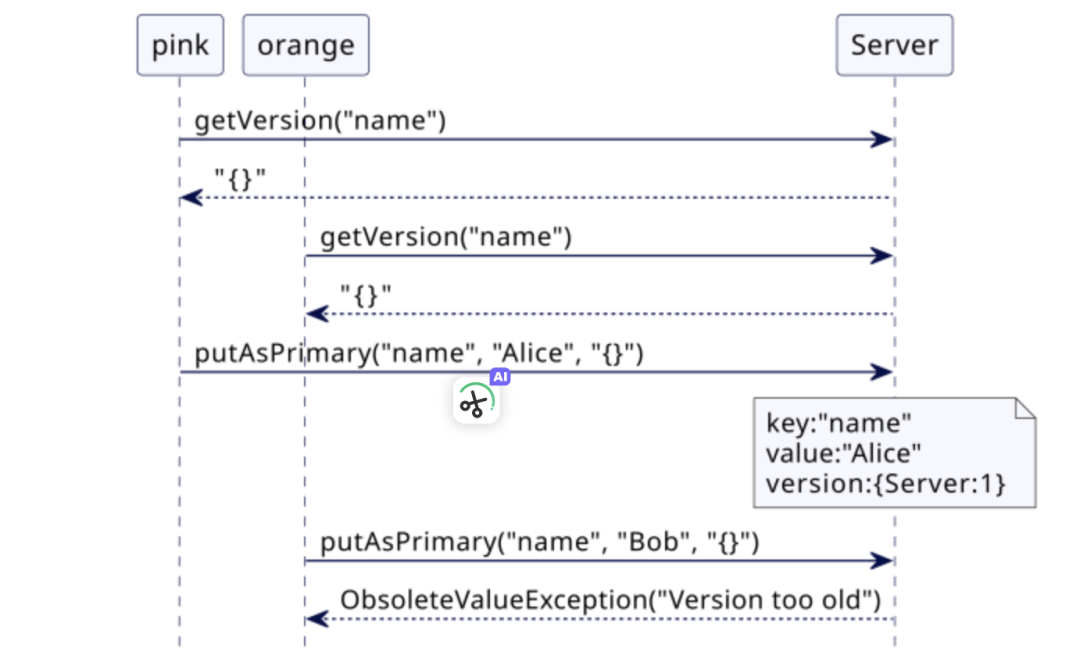This screenshot has height=666, width=1080.
Task: Click the getVersion("name") message sent from orange
Action: tap(445, 238)
